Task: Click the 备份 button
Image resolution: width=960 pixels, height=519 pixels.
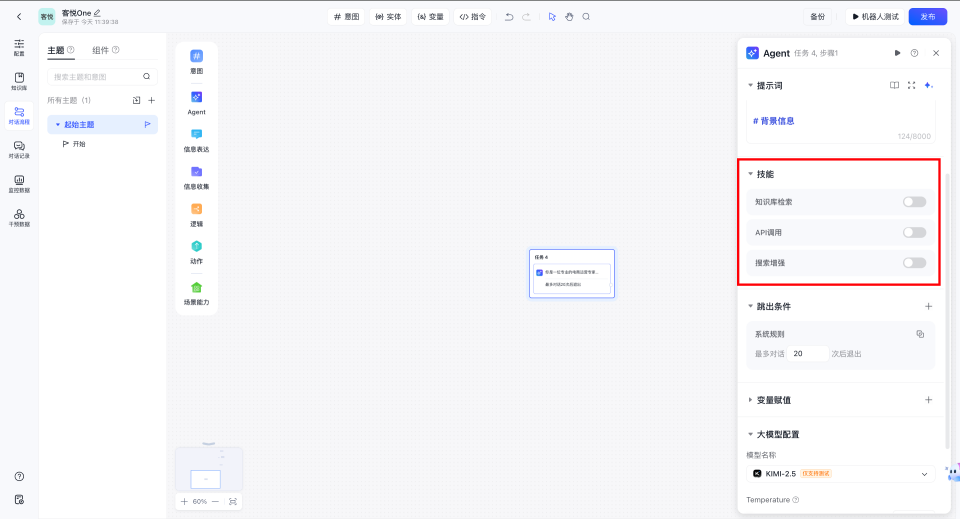Action: click(x=818, y=17)
